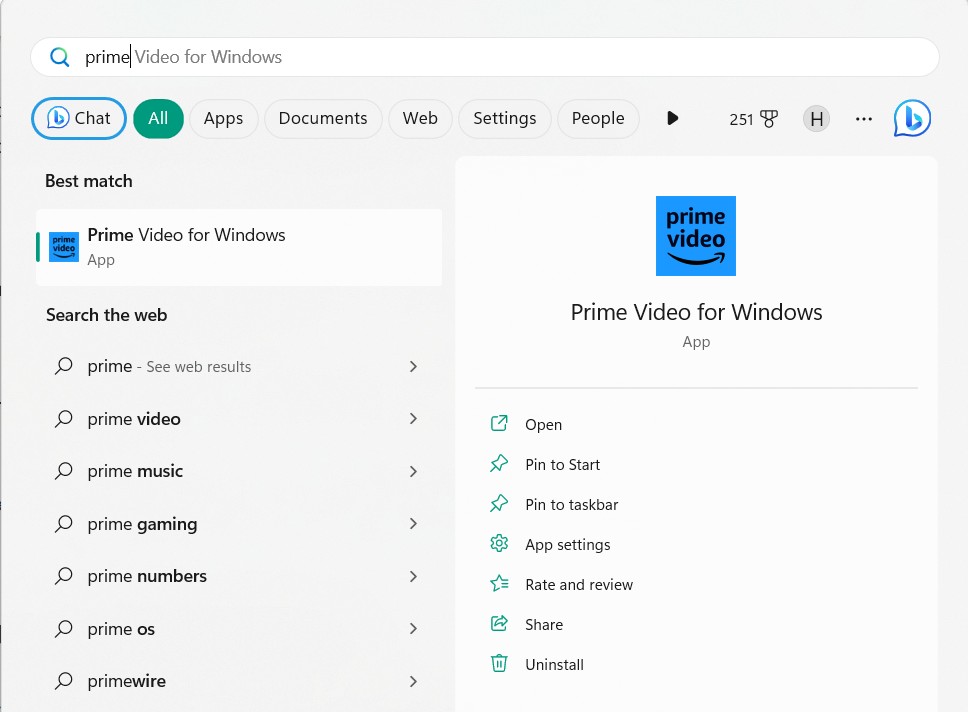This screenshot has width=968, height=712.
Task: Open the Microsoft Rewards trophy icon
Action: [768, 119]
